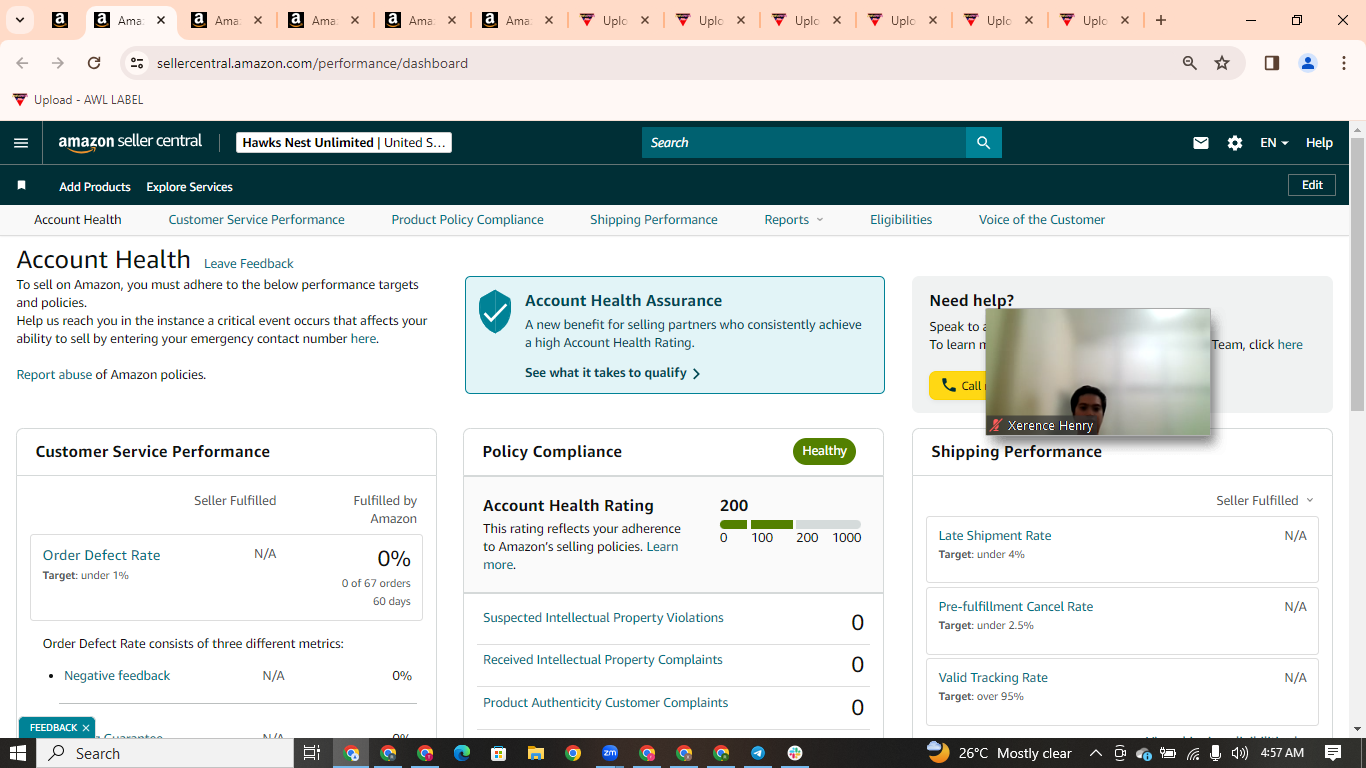Close the FEEDBACK tab with its X
Viewport: 1366px width, 768px height.
[86, 728]
